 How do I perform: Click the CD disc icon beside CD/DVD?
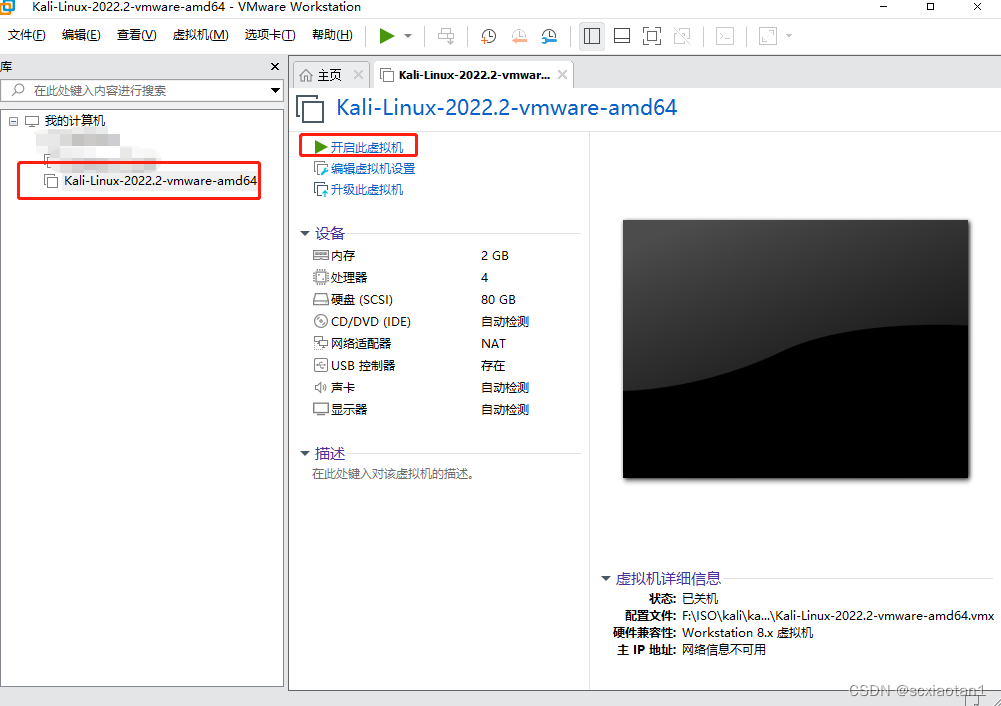point(320,321)
